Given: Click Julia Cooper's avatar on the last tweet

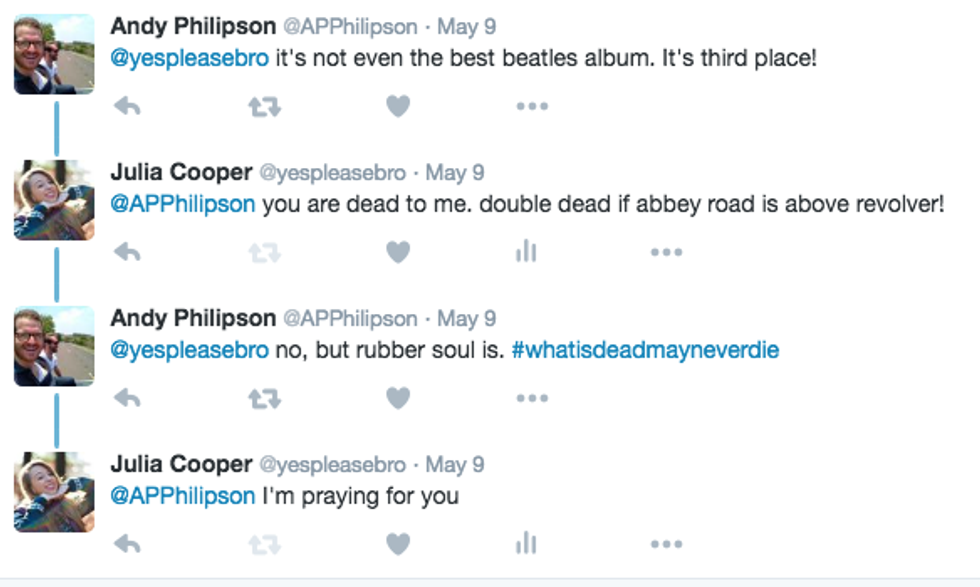Looking at the screenshot, I should coord(54,492).
